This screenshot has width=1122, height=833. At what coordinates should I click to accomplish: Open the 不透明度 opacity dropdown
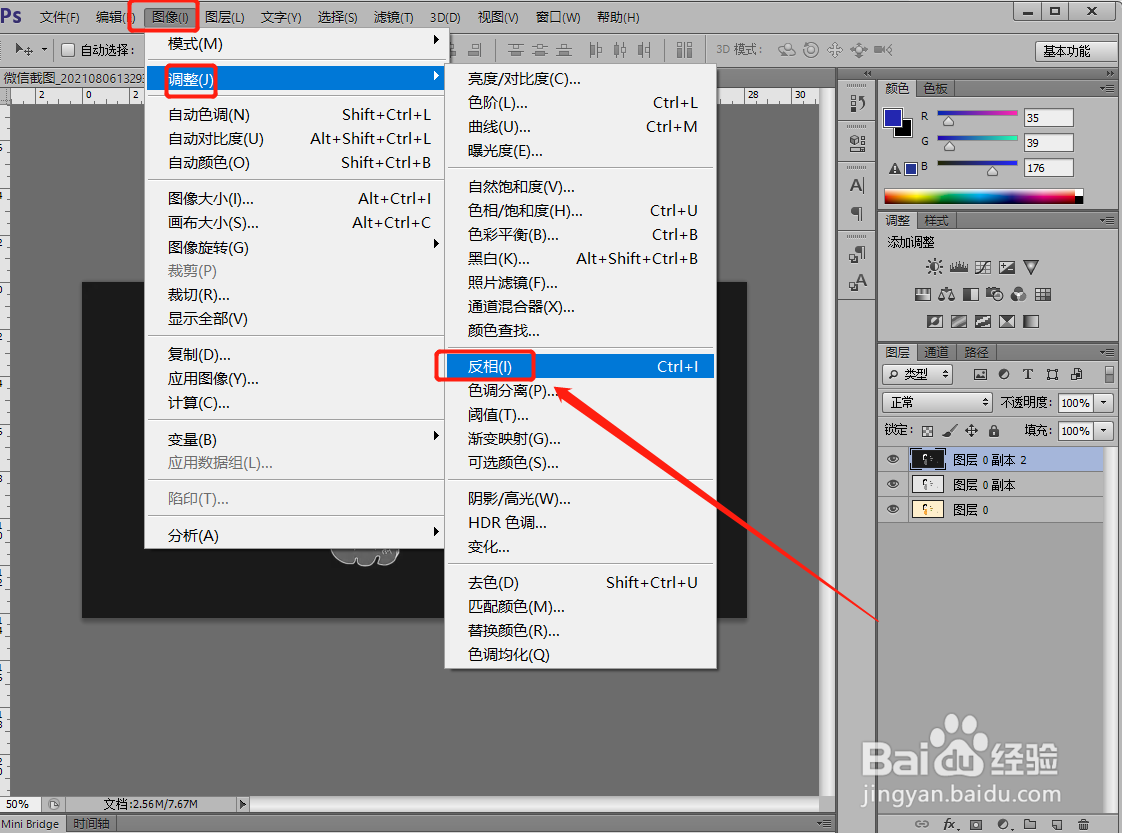(x=1103, y=402)
